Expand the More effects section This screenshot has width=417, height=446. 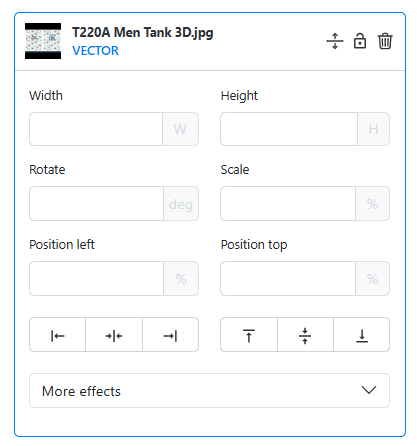(x=209, y=390)
